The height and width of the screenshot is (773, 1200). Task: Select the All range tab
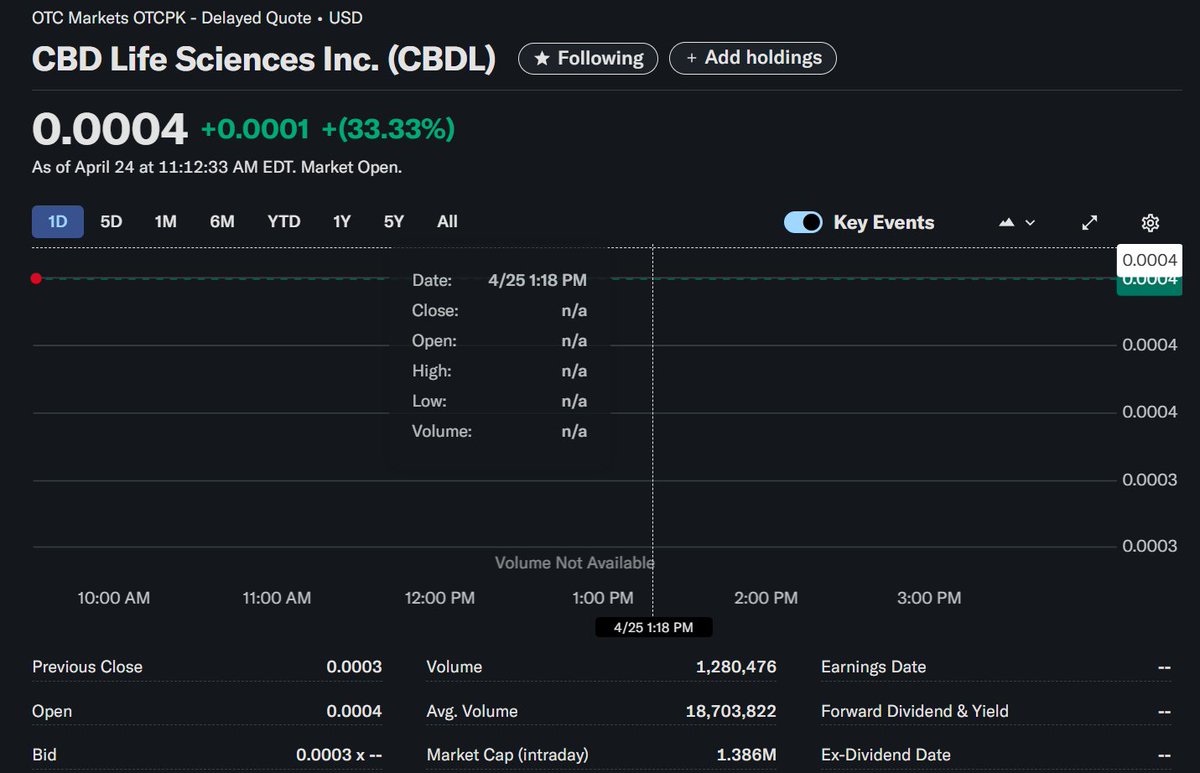tap(447, 221)
